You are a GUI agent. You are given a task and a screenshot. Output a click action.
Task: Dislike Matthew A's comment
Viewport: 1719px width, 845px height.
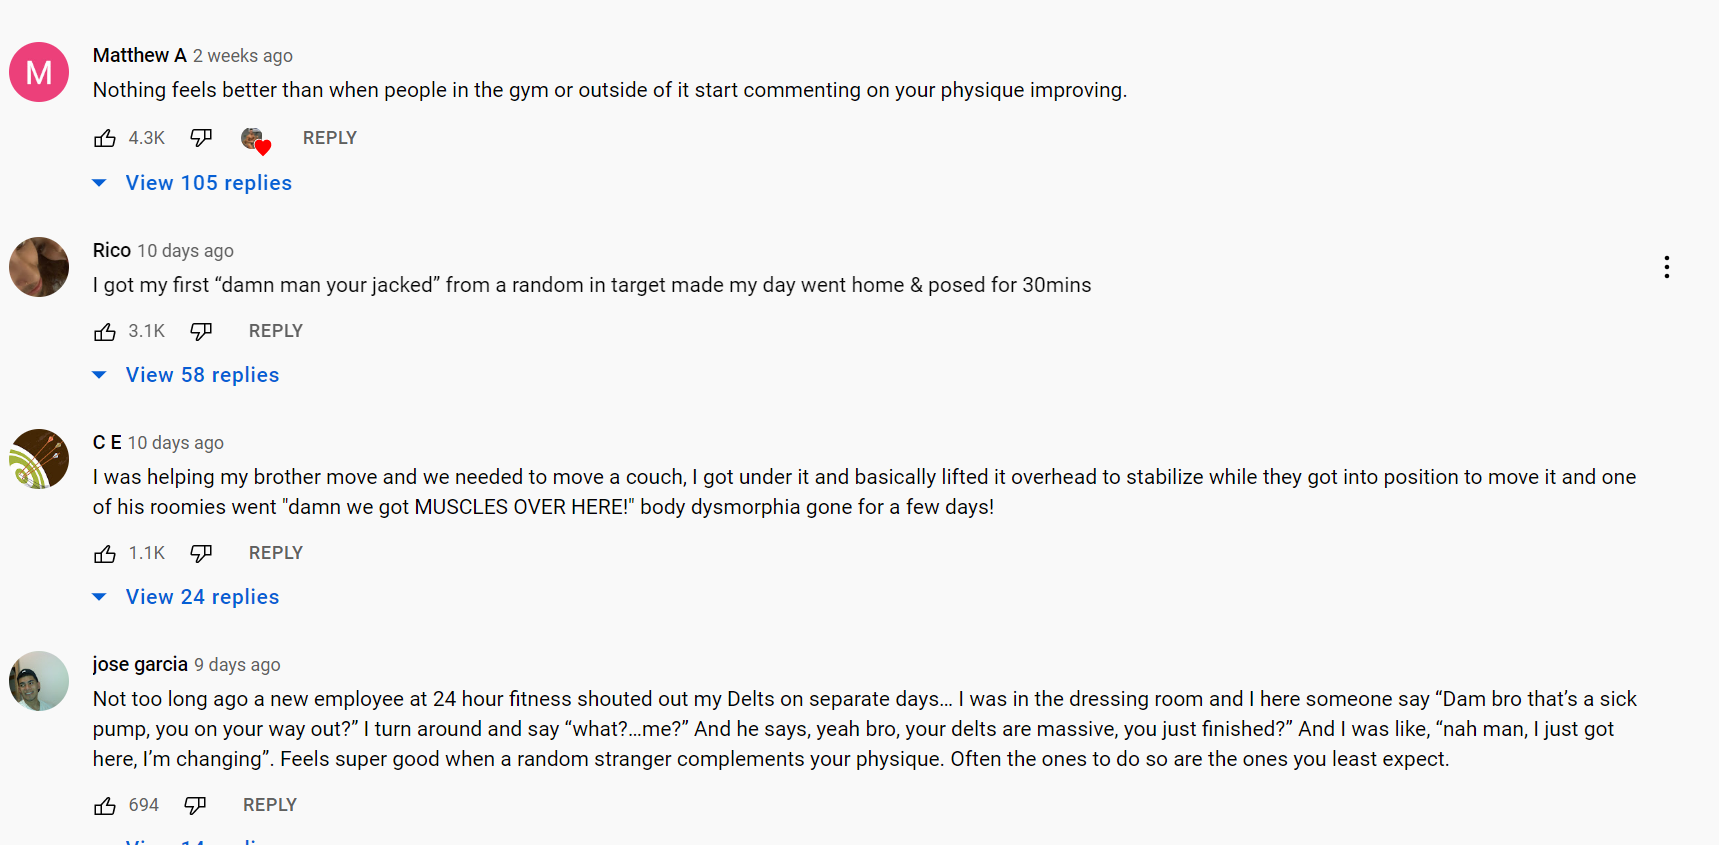201,138
